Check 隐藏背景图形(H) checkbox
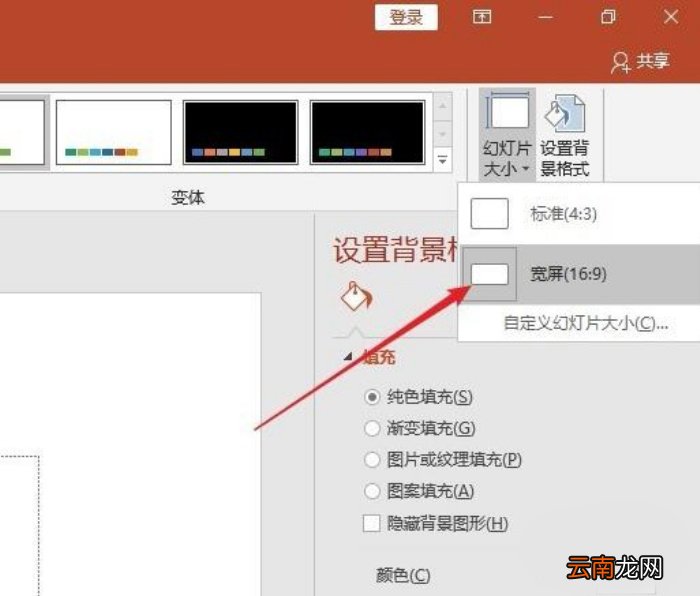The height and width of the screenshot is (596, 700). click(371, 523)
